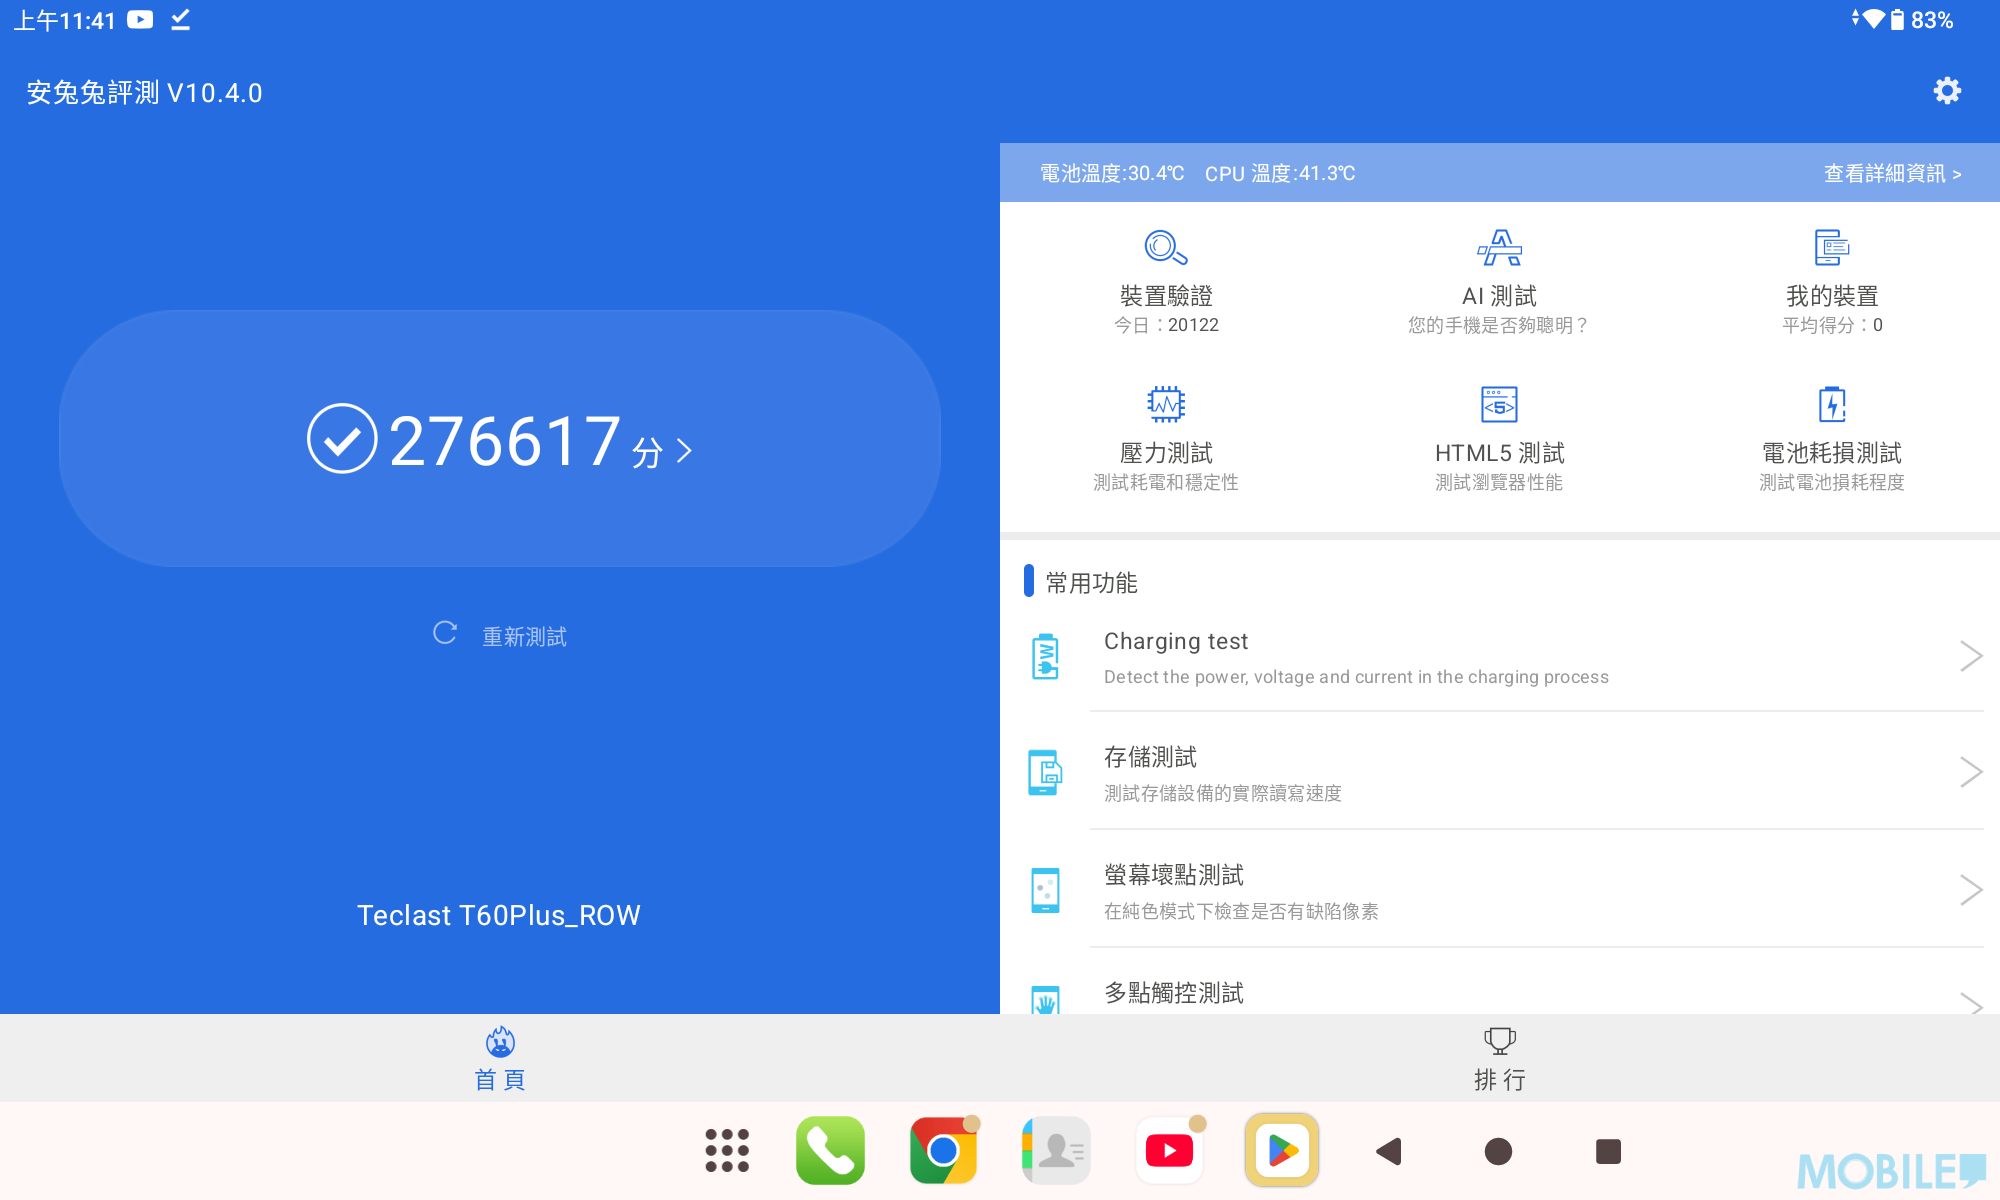This screenshot has width=2000, height=1200.
Task: Open the battery wear test icon
Action: pyautogui.click(x=1831, y=404)
